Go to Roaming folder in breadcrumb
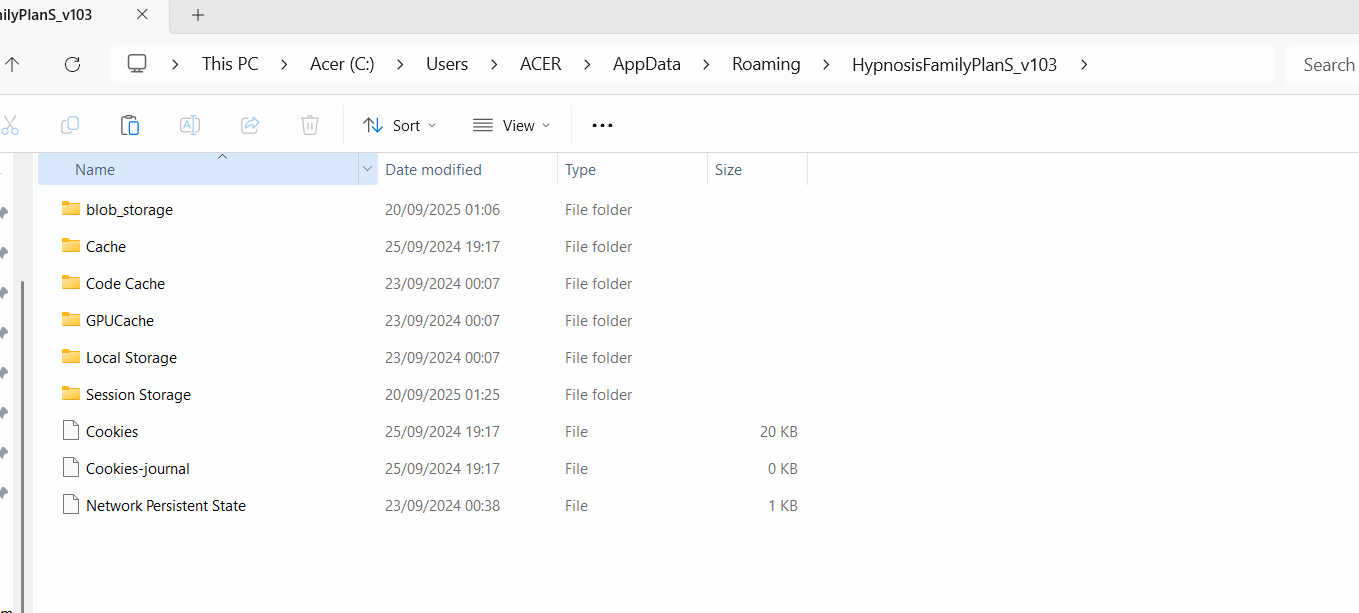Screen dimensions: 1359x613 pyautogui.click(x=766, y=64)
